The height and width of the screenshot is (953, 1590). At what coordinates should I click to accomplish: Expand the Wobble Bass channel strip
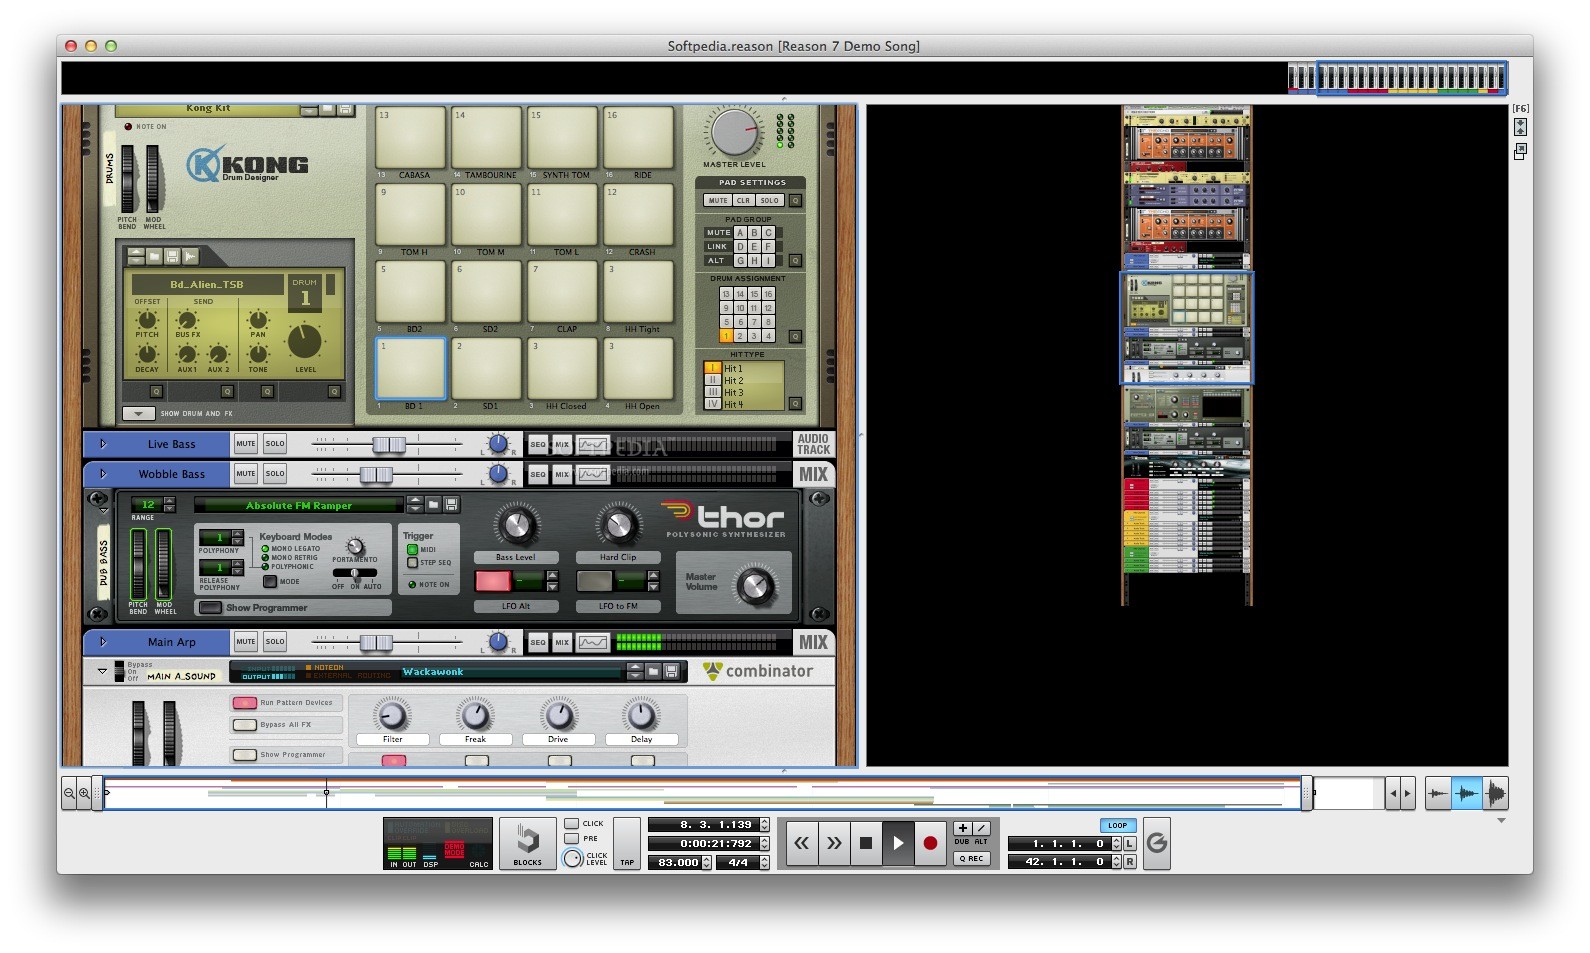pos(103,474)
